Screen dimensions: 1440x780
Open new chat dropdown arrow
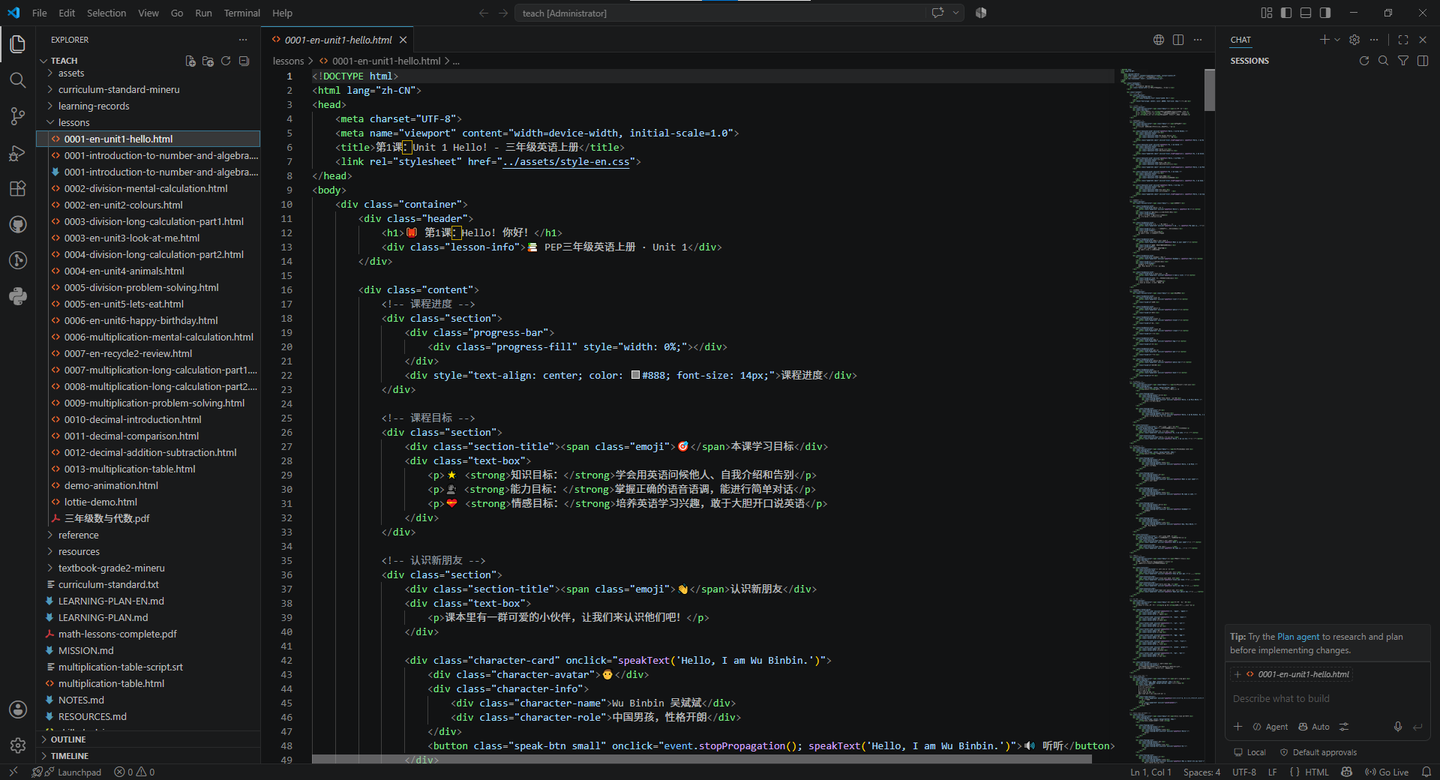click(1338, 40)
